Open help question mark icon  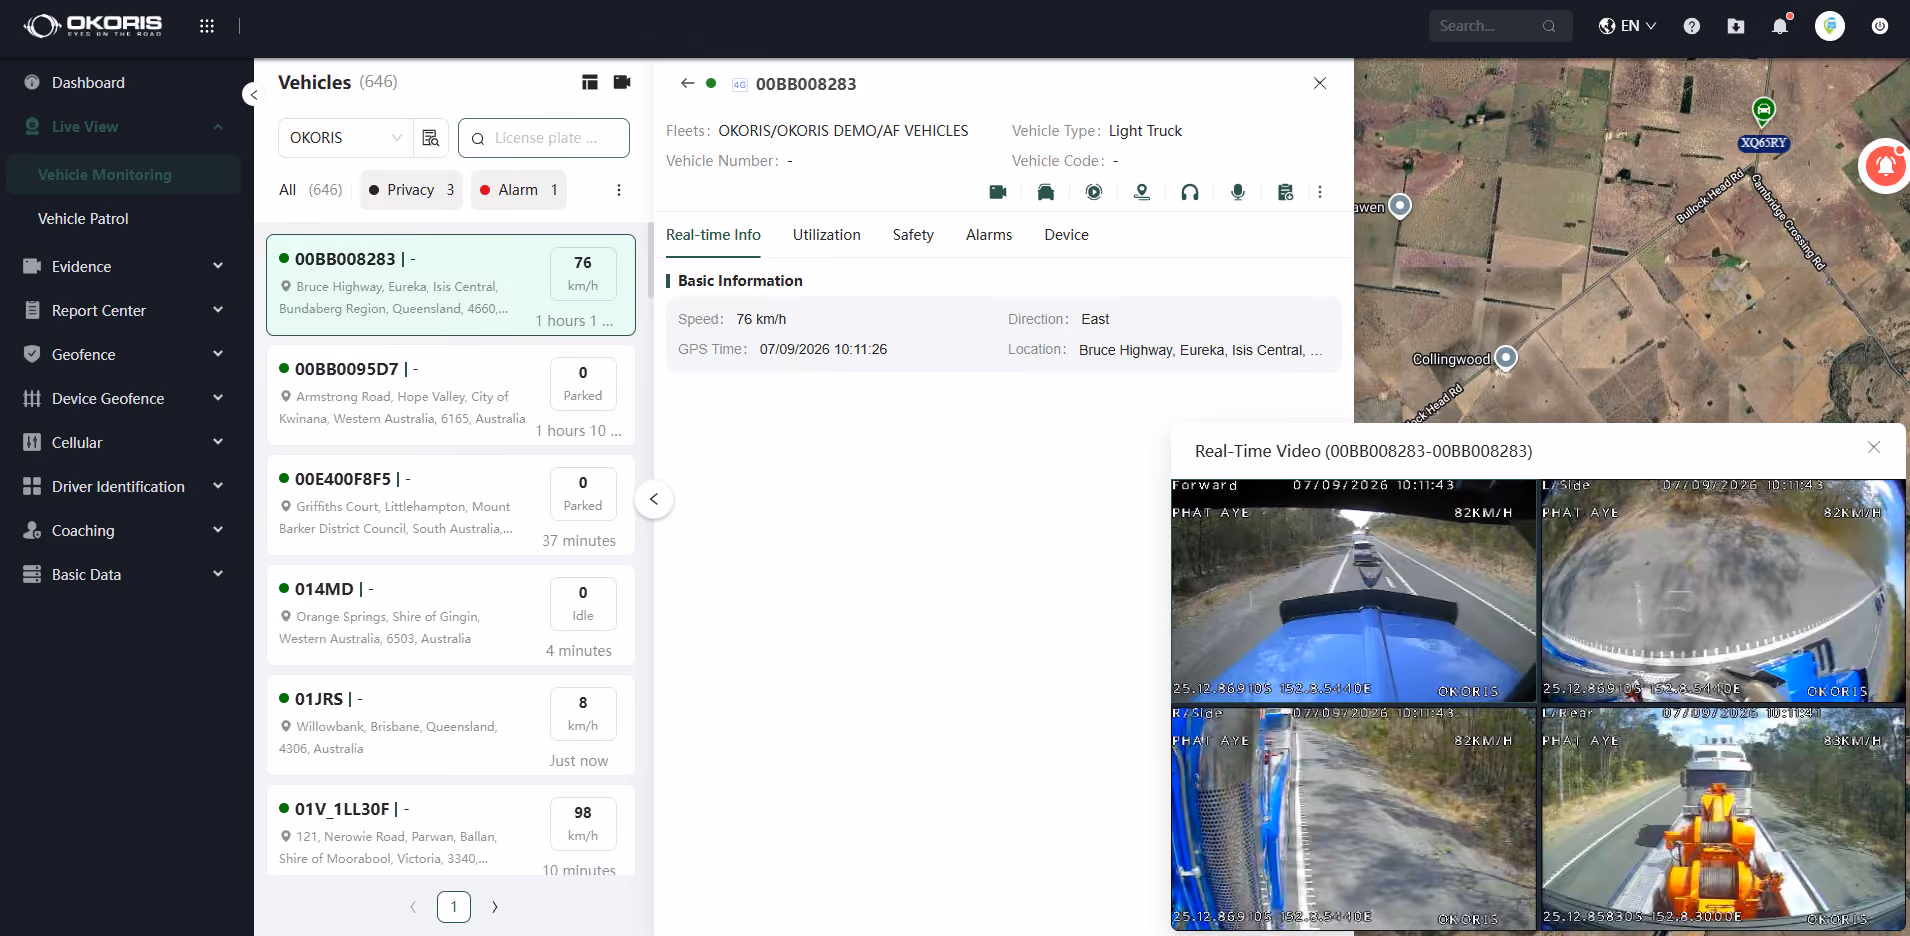tap(1692, 26)
